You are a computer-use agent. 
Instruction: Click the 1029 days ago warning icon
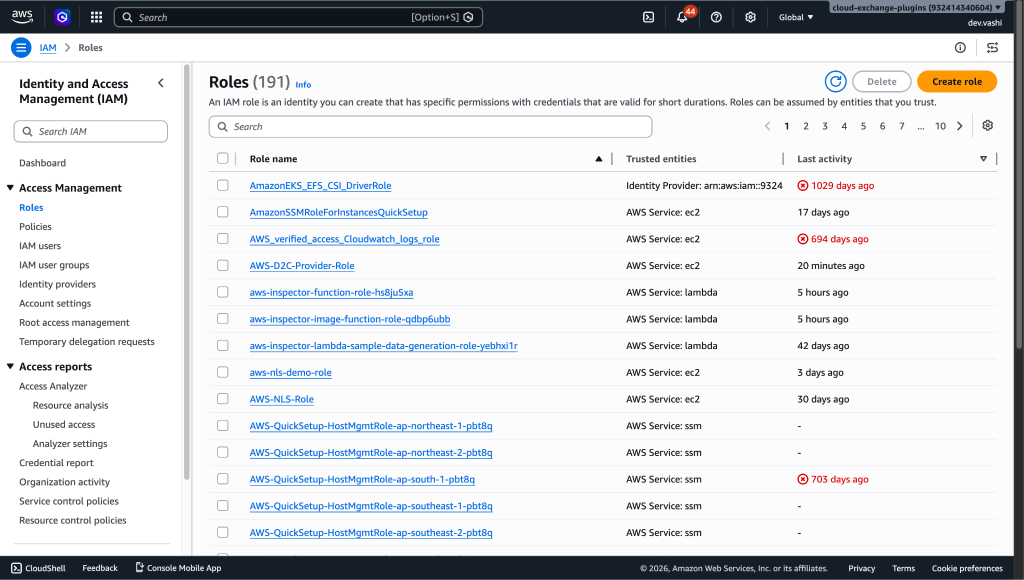[x=803, y=185]
